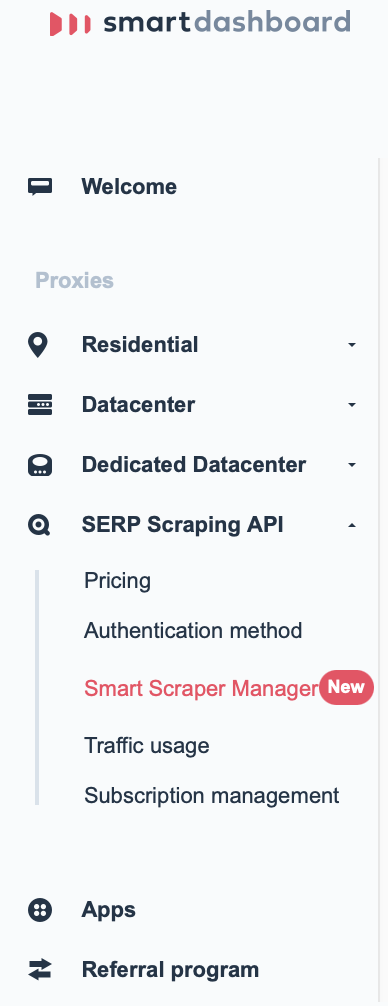The height and width of the screenshot is (1006, 388).
Task: Click the Referral program arrows icon
Action: pos(40,969)
